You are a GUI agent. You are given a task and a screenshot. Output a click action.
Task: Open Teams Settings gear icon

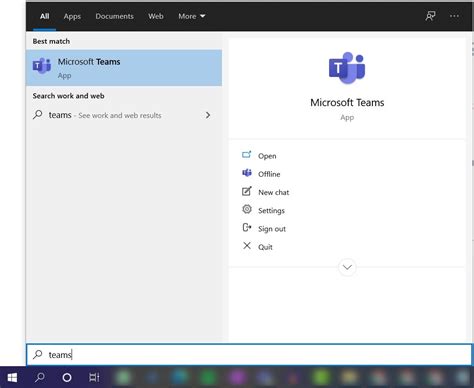247,209
